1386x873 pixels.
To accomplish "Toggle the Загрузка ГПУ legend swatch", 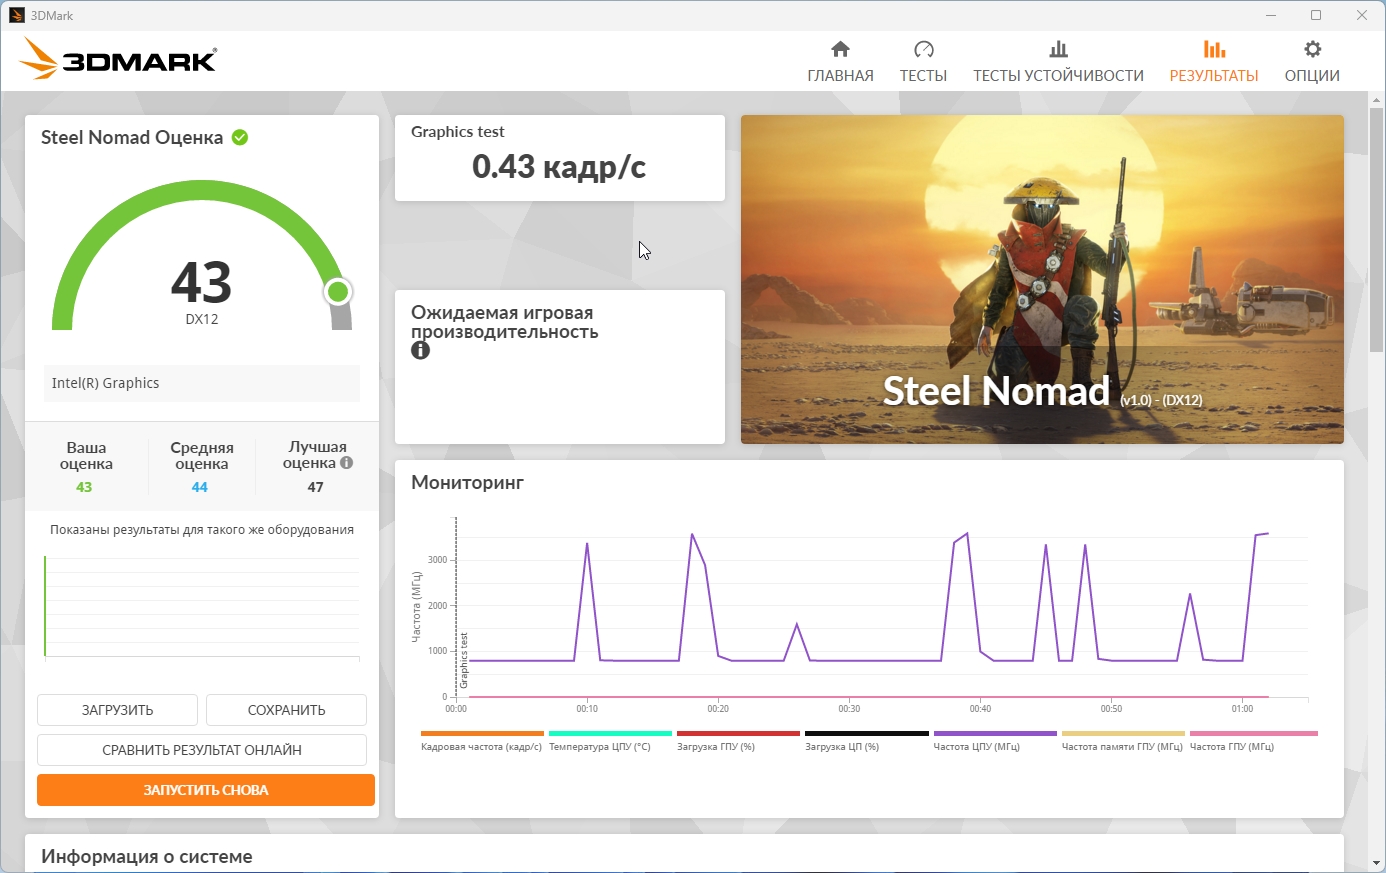I will point(738,734).
